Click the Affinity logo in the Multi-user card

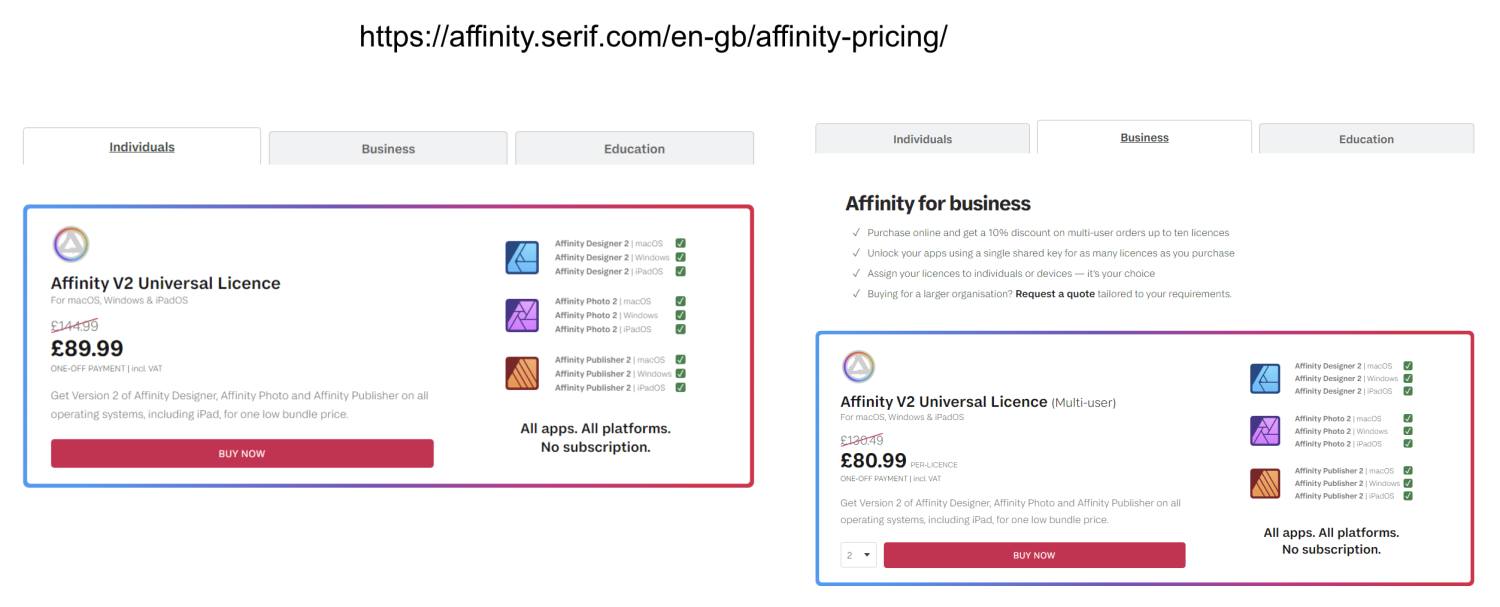[859, 367]
